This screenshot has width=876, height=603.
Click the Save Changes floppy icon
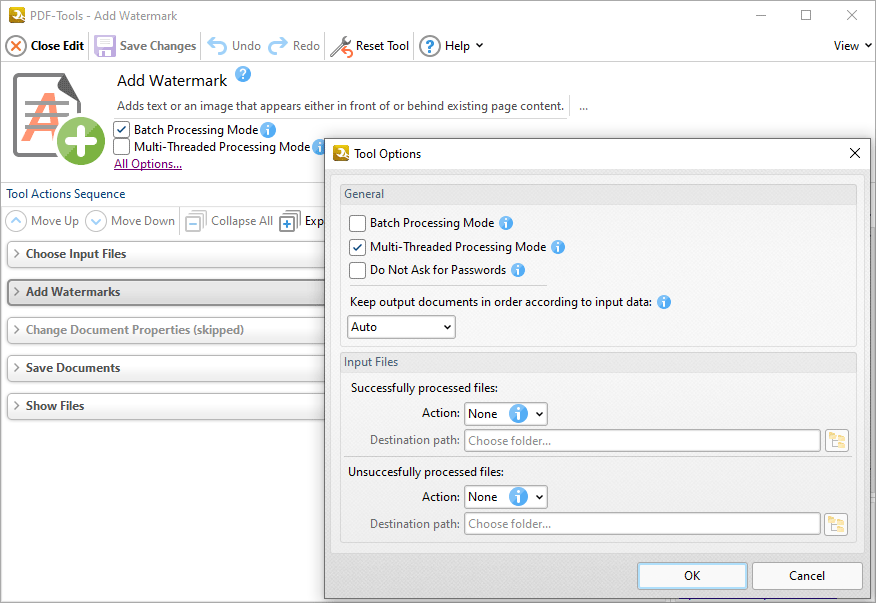pyautogui.click(x=104, y=46)
